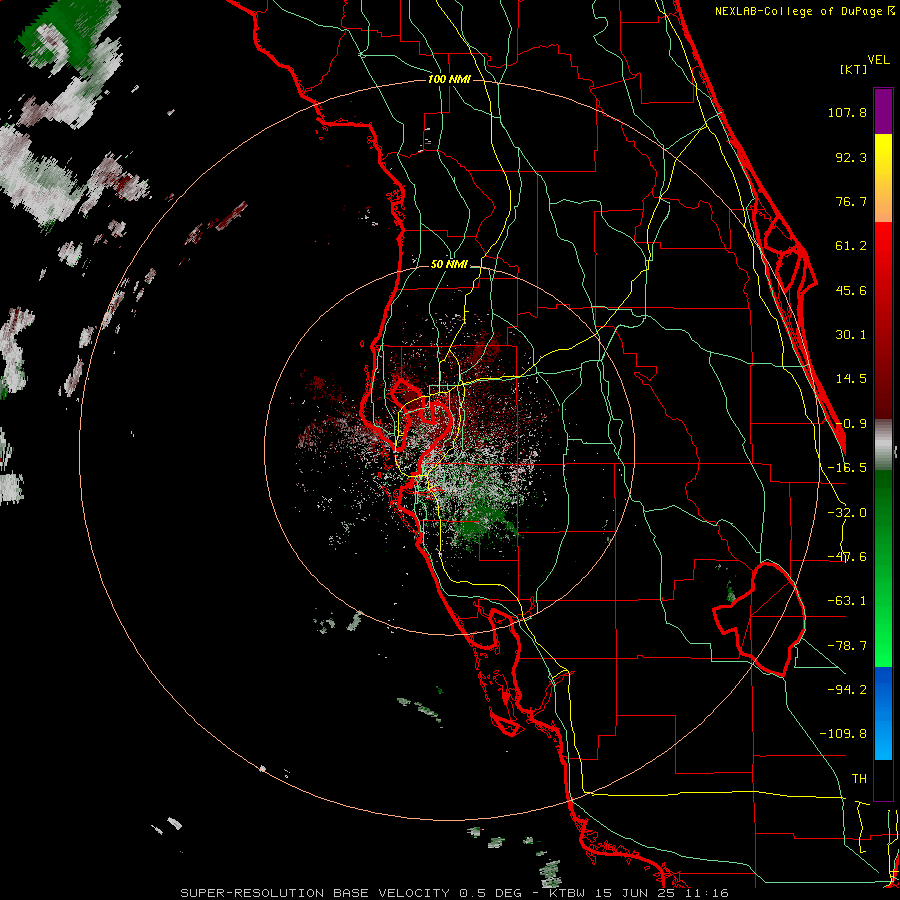Pick the red segment of velocity scale
Screen dimensions: 900x900
[x=883, y=320]
